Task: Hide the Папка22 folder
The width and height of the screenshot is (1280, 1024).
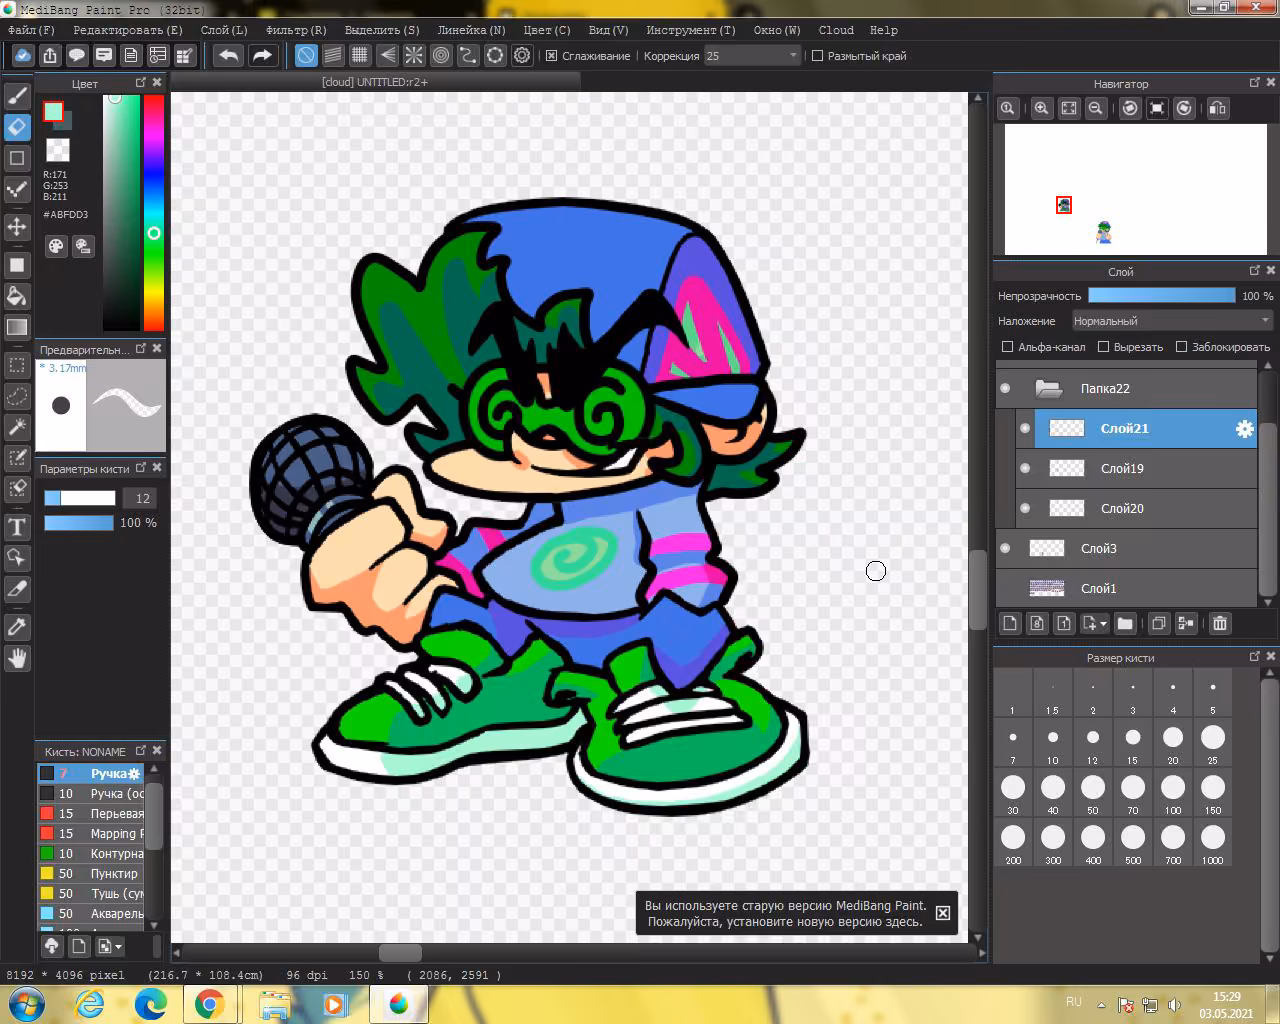Action: 1005,388
